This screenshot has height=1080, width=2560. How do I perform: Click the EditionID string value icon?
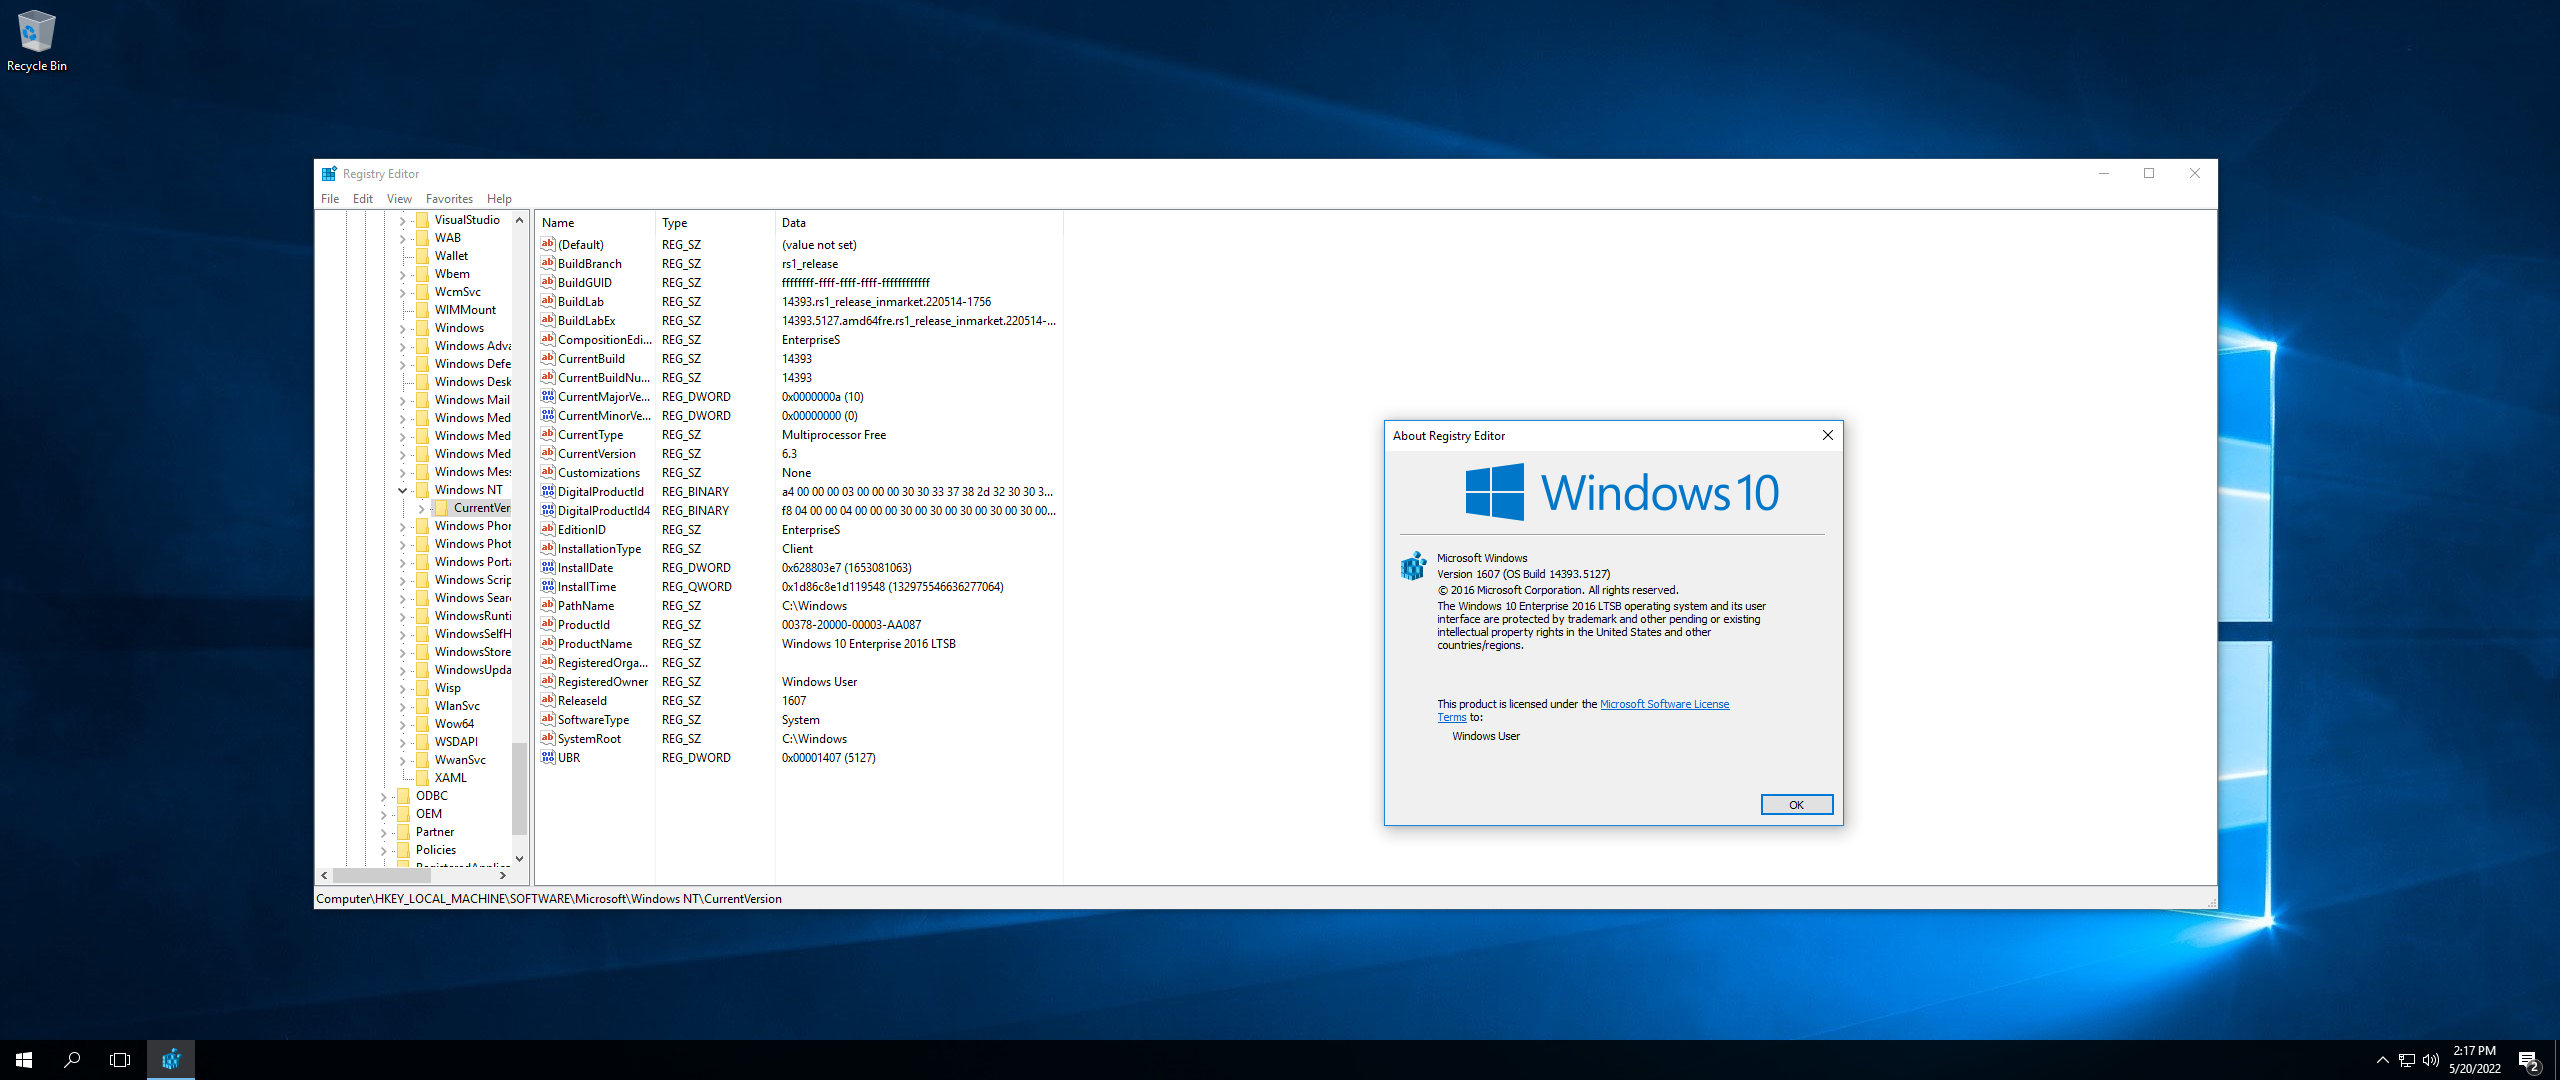click(x=548, y=529)
